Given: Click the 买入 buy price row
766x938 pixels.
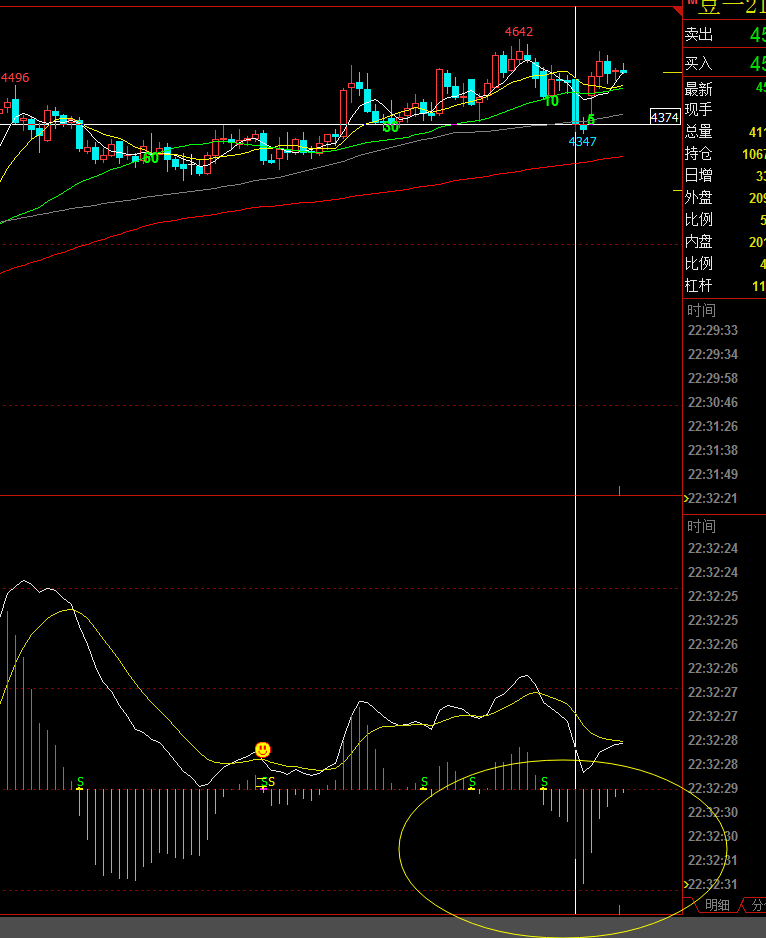Looking at the screenshot, I should (724, 64).
